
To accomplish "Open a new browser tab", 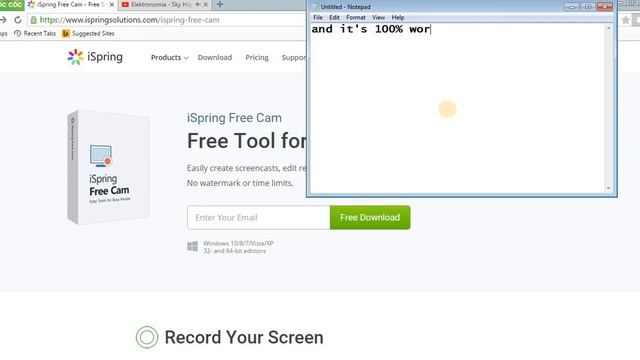I will [220, 4].
